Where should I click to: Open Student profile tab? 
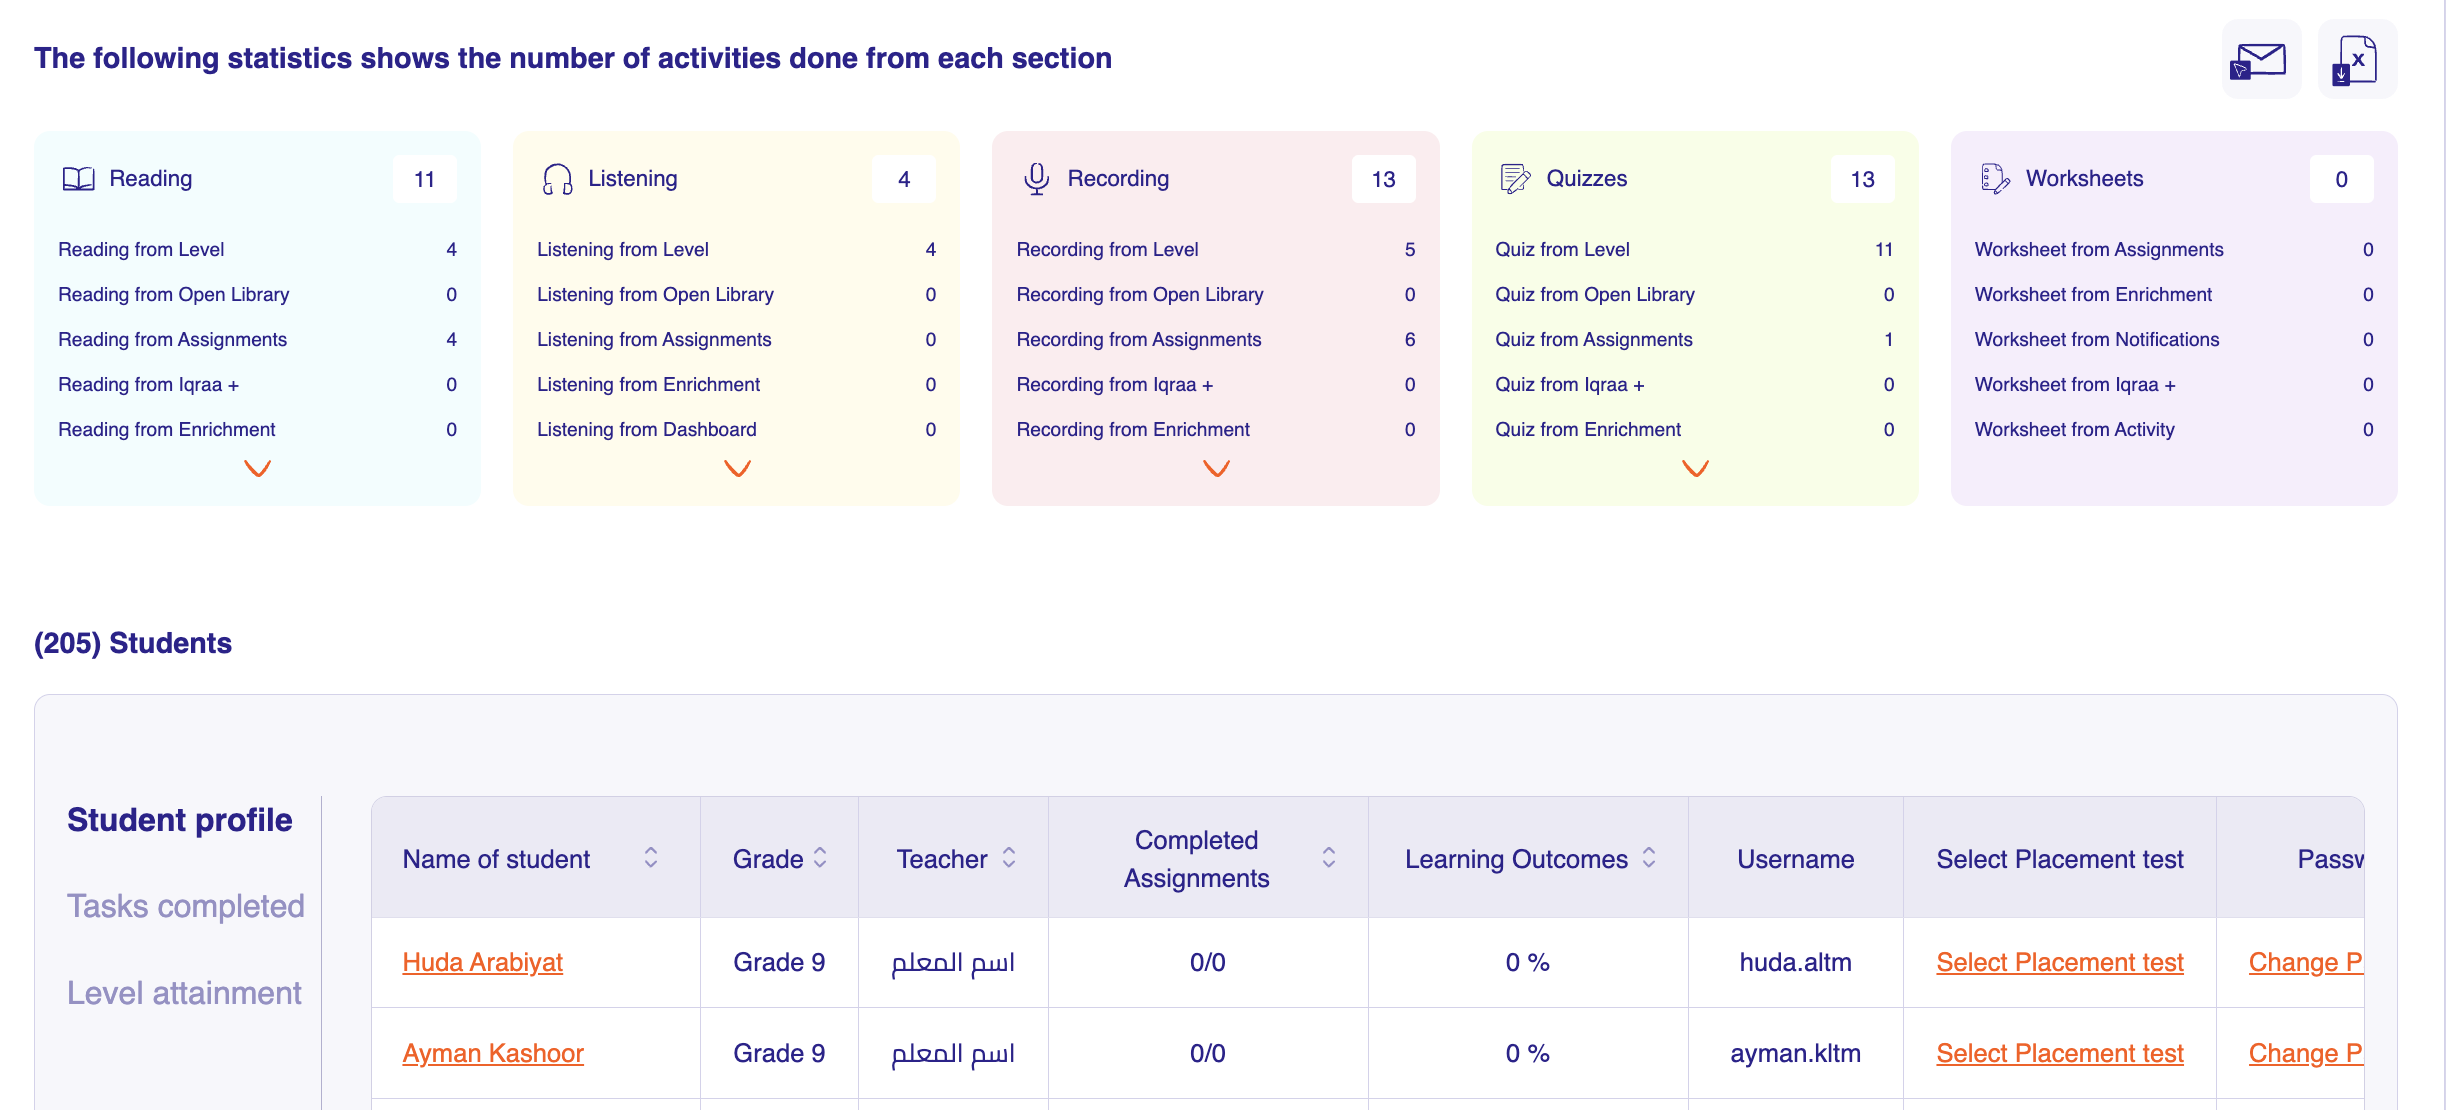pos(180,820)
